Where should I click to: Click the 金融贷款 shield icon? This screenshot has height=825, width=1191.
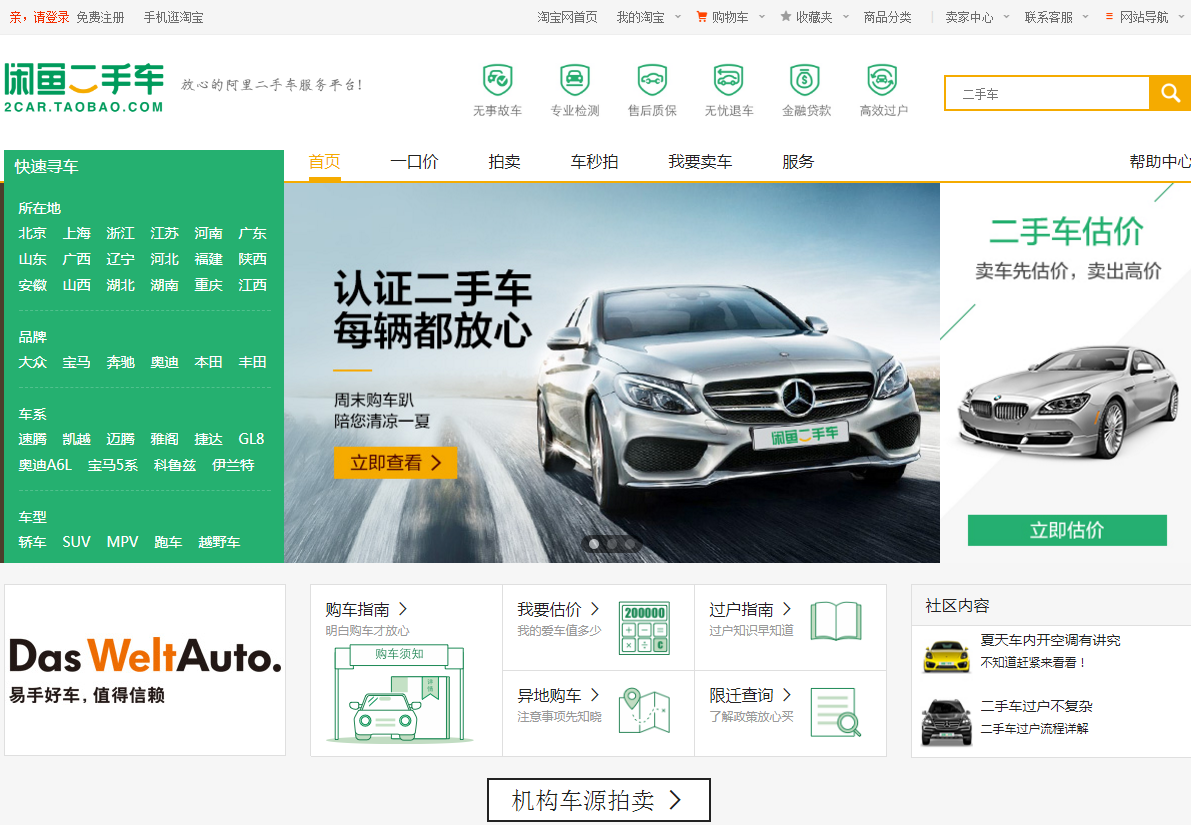(x=805, y=79)
